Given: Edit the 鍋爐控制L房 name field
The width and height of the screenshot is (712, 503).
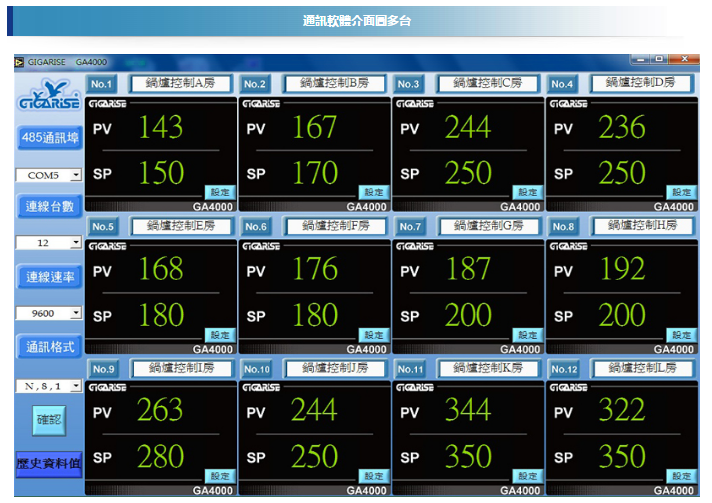Looking at the screenshot, I should (x=641, y=368).
